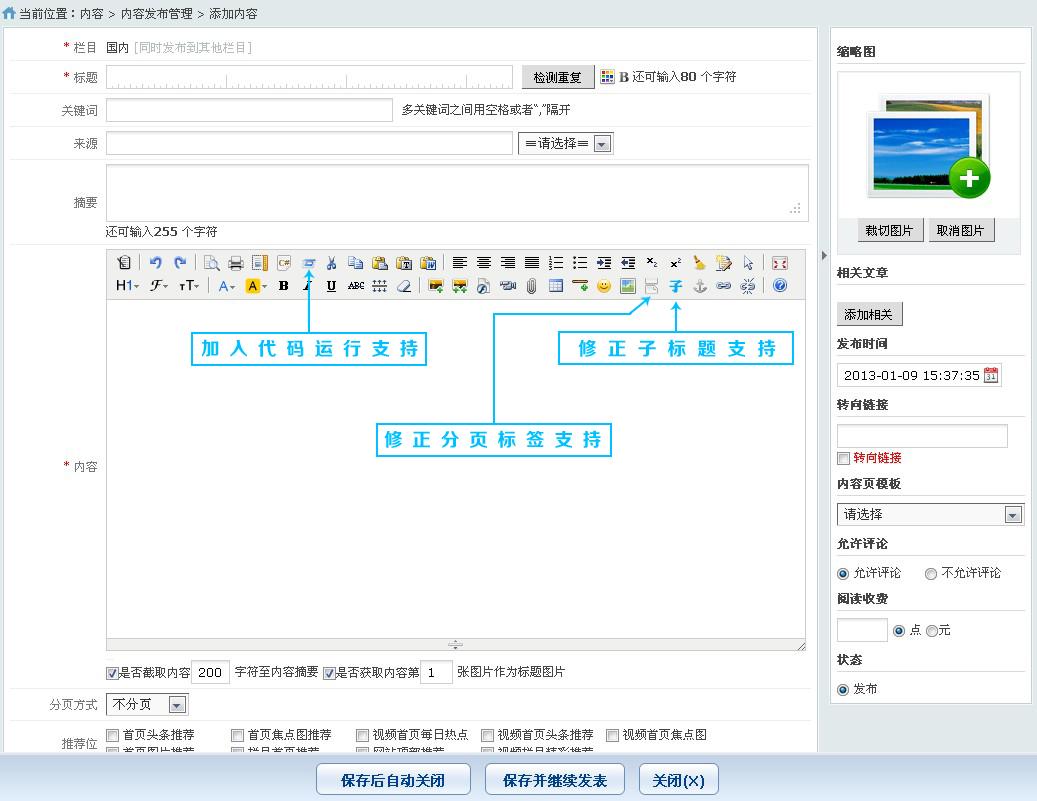Enable the 转向链接 checkbox
Image resolution: width=1037 pixels, height=801 pixels.
[843, 458]
